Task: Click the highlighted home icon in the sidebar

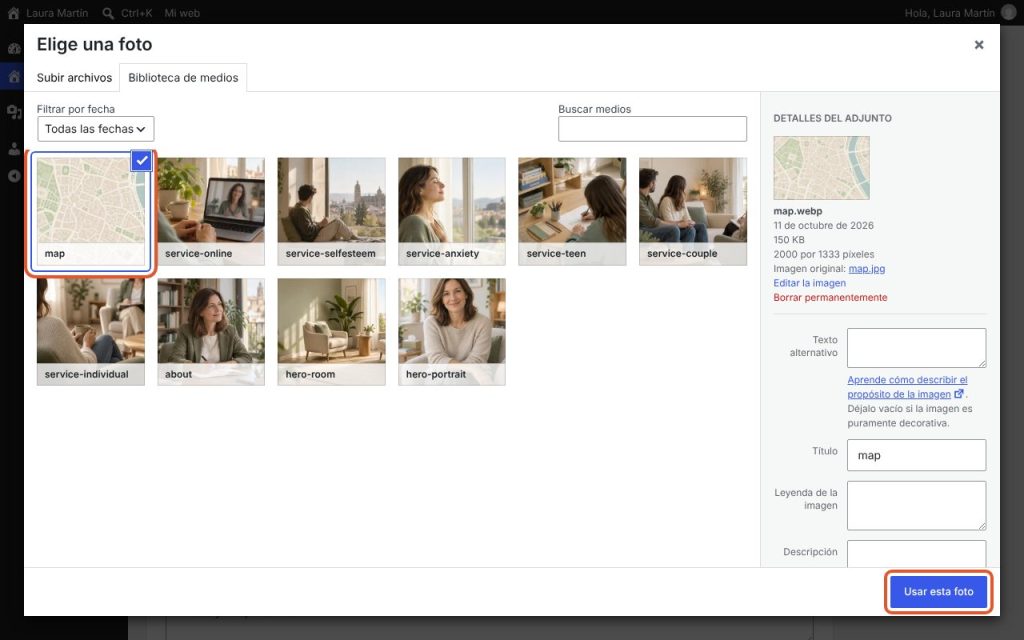Action: [x=14, y=77]
